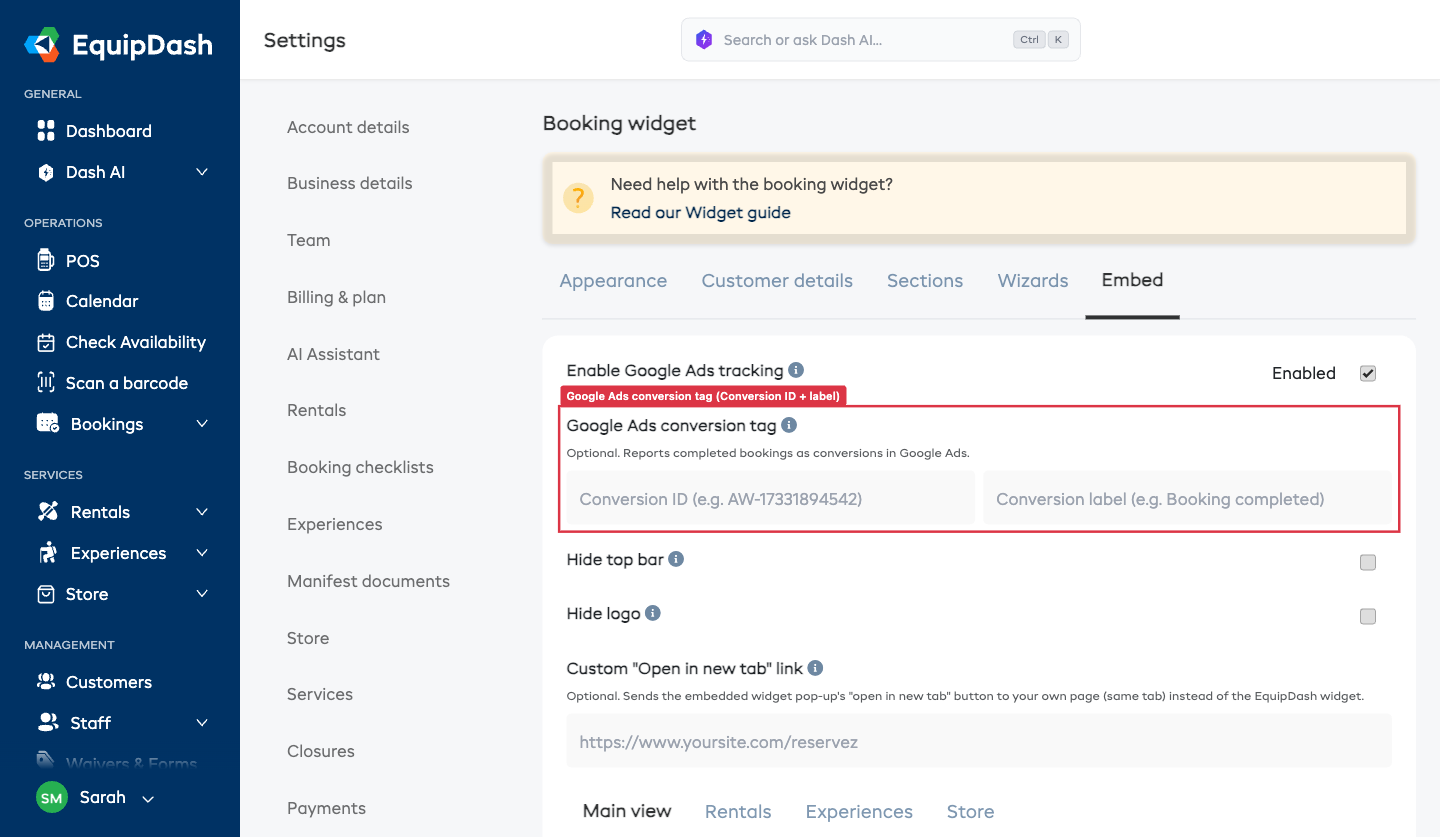Select the Rentals sub-tab under embed views

coord(738,812)
